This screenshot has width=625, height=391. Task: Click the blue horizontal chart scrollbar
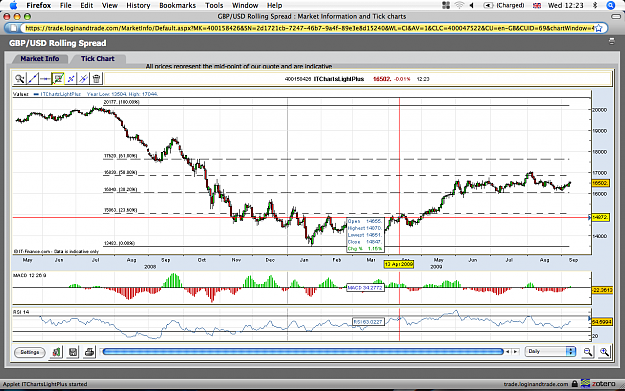point(303,352)
